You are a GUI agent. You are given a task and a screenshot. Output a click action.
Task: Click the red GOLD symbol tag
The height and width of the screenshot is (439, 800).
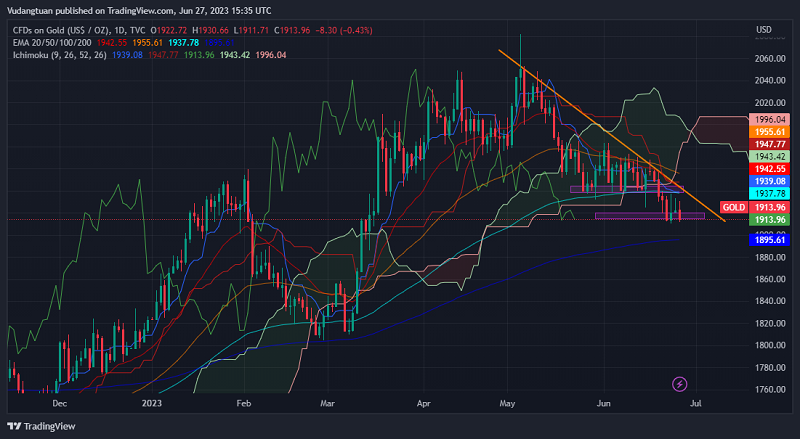point(733,206)
